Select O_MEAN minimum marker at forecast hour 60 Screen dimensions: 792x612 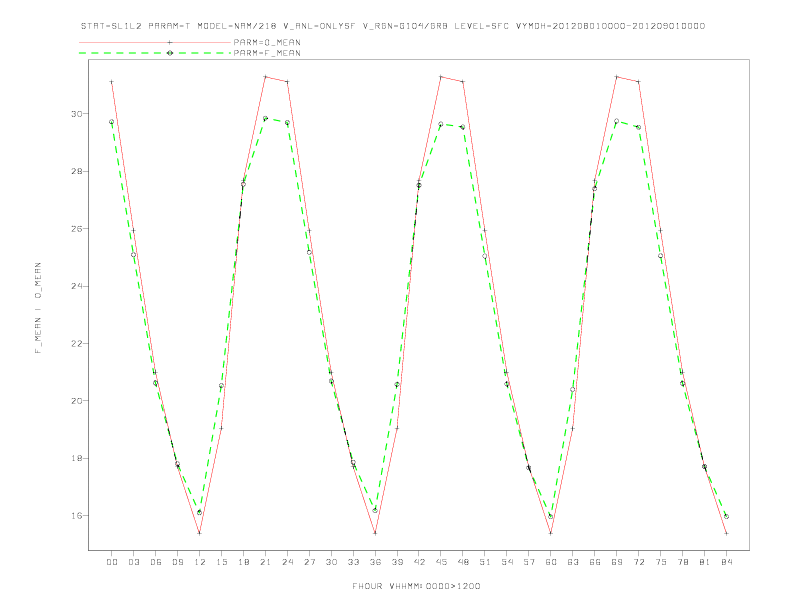click(551, 533)
